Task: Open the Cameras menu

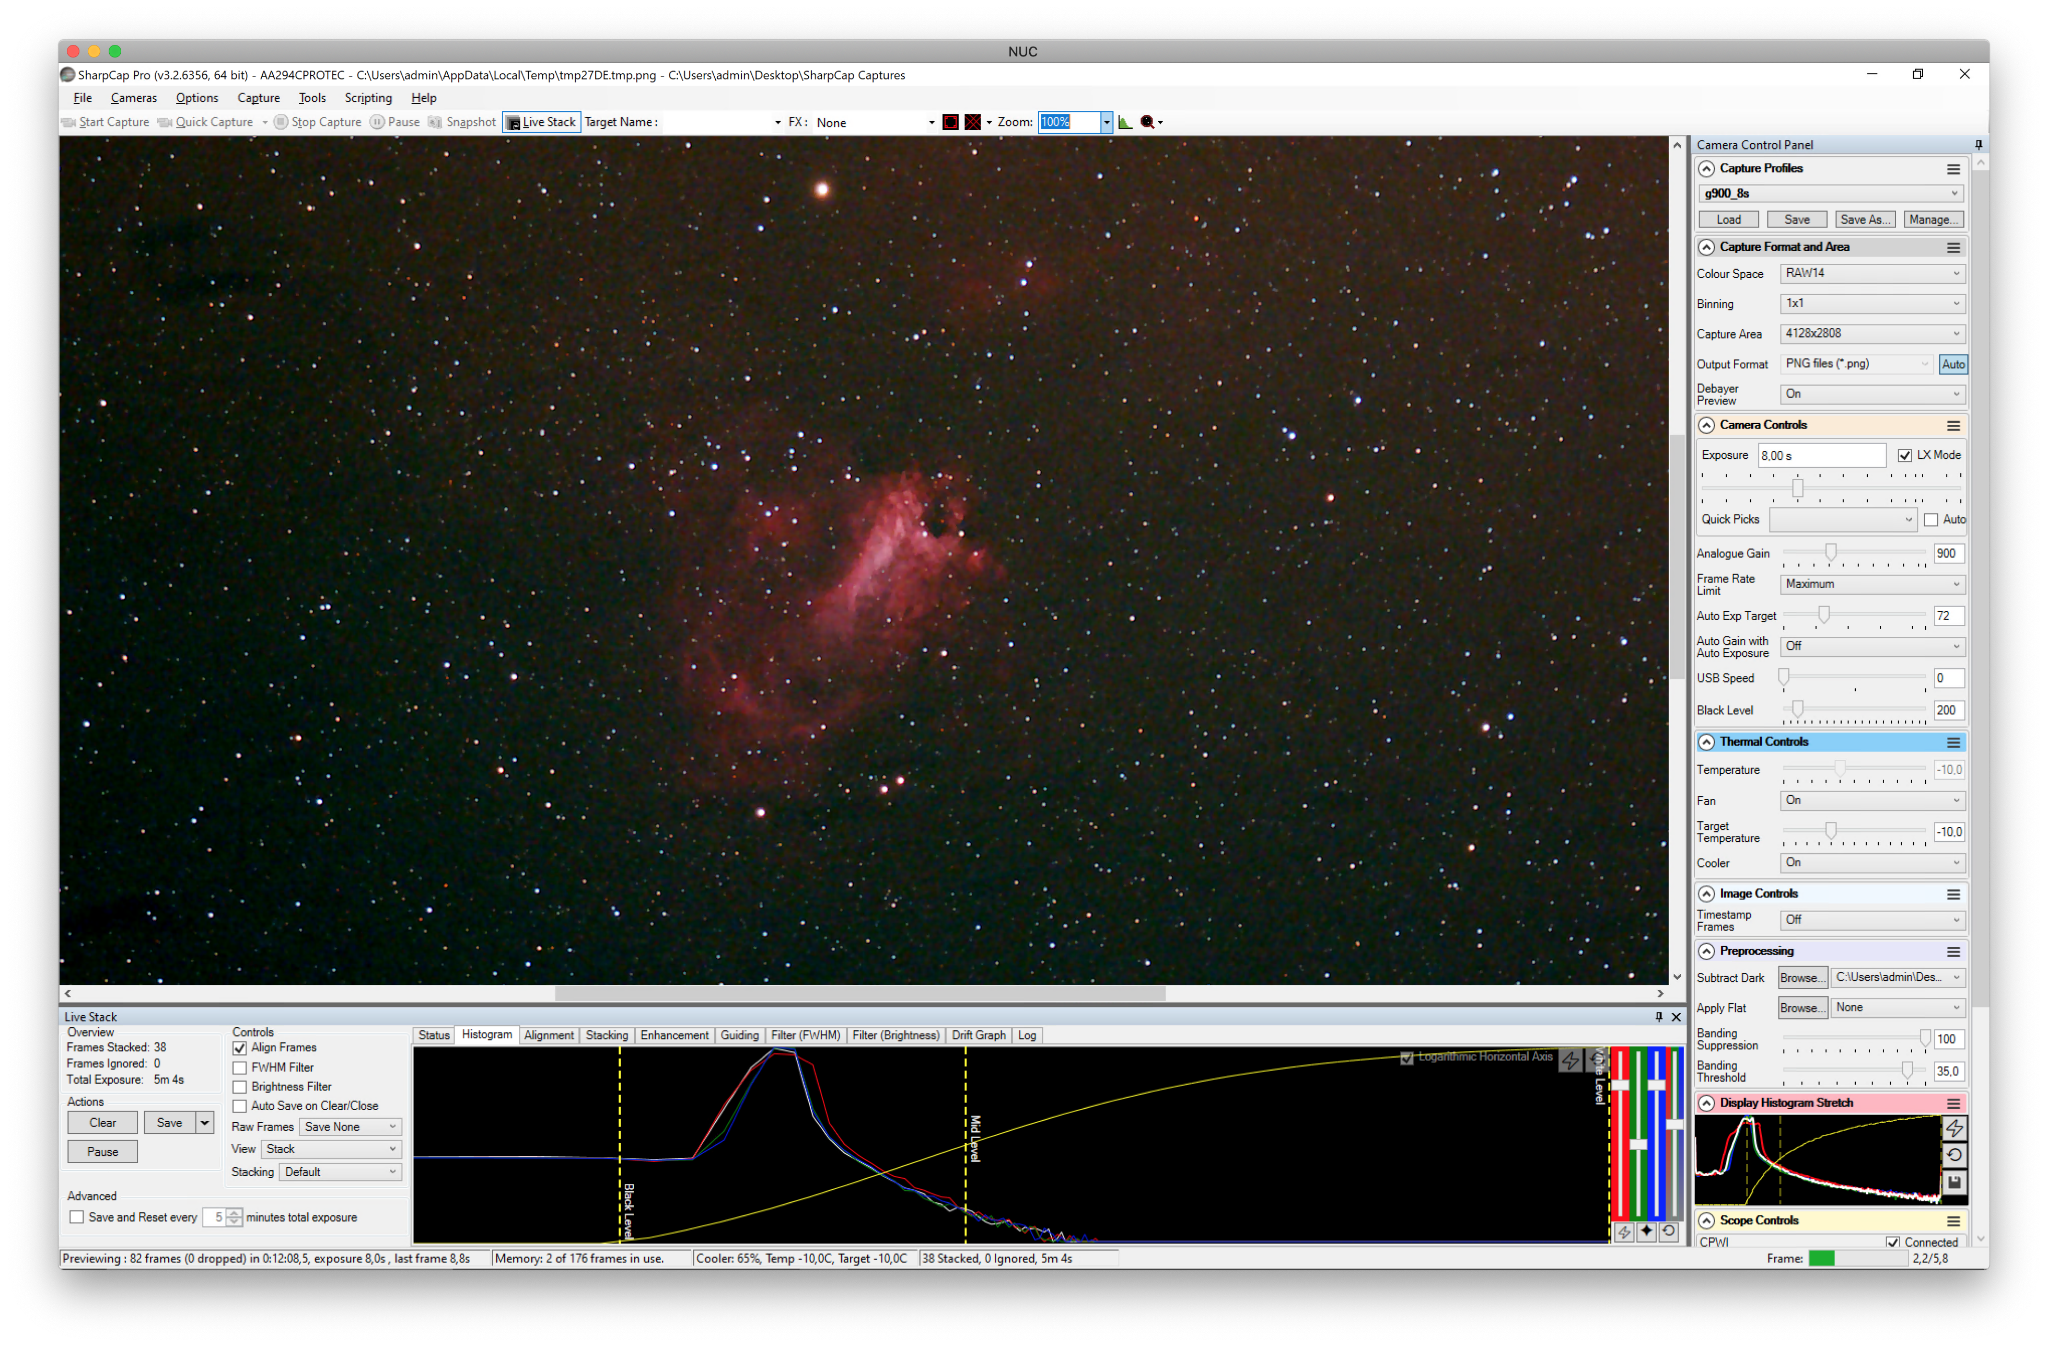Action: pyautogui.click(x=134, y=98)
